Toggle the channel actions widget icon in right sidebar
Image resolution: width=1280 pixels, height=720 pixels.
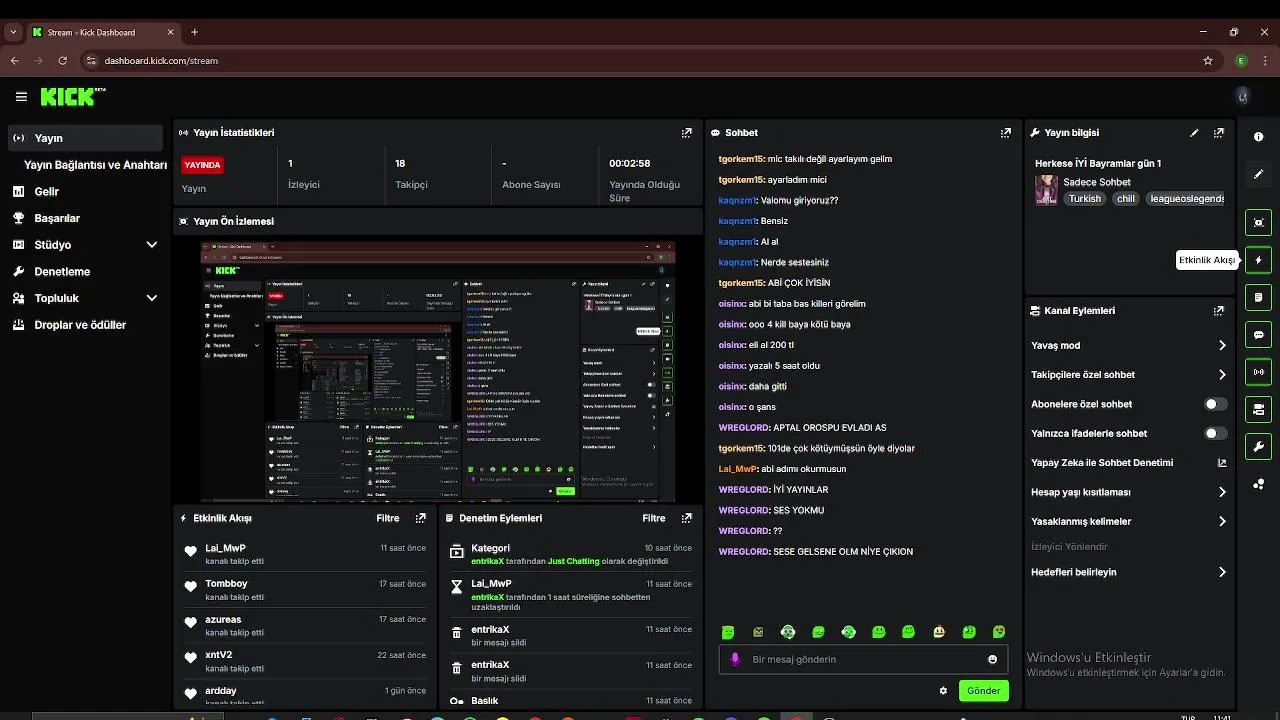click(x=1258, y=409)
